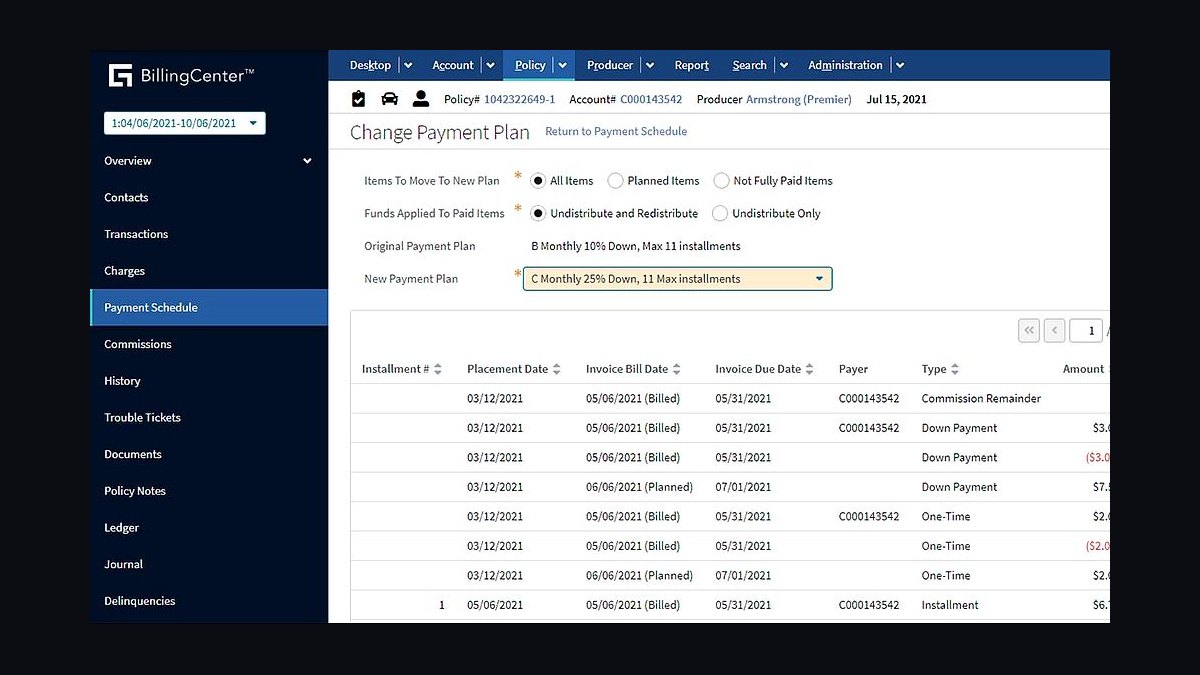The image size is (1200, 675).
Task: Open Charges in the sidebar
Action: coord(208,271)
